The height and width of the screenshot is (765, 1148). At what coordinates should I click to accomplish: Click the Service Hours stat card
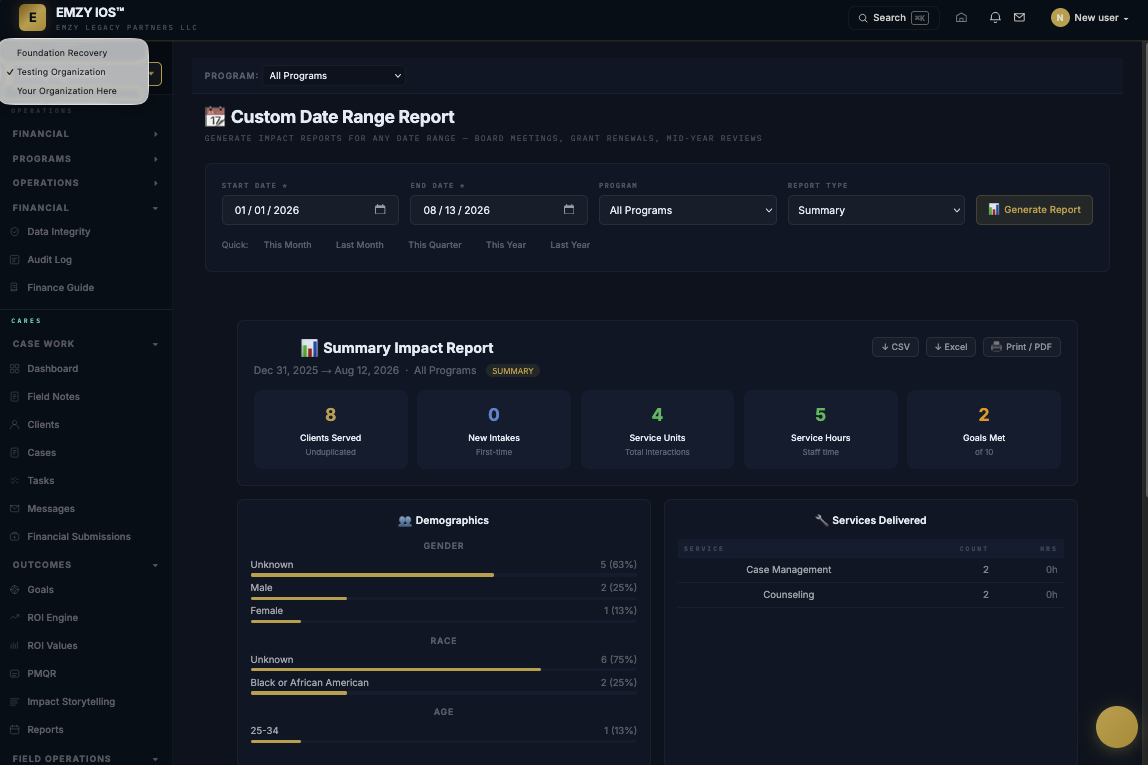click(x=820, y=430)
